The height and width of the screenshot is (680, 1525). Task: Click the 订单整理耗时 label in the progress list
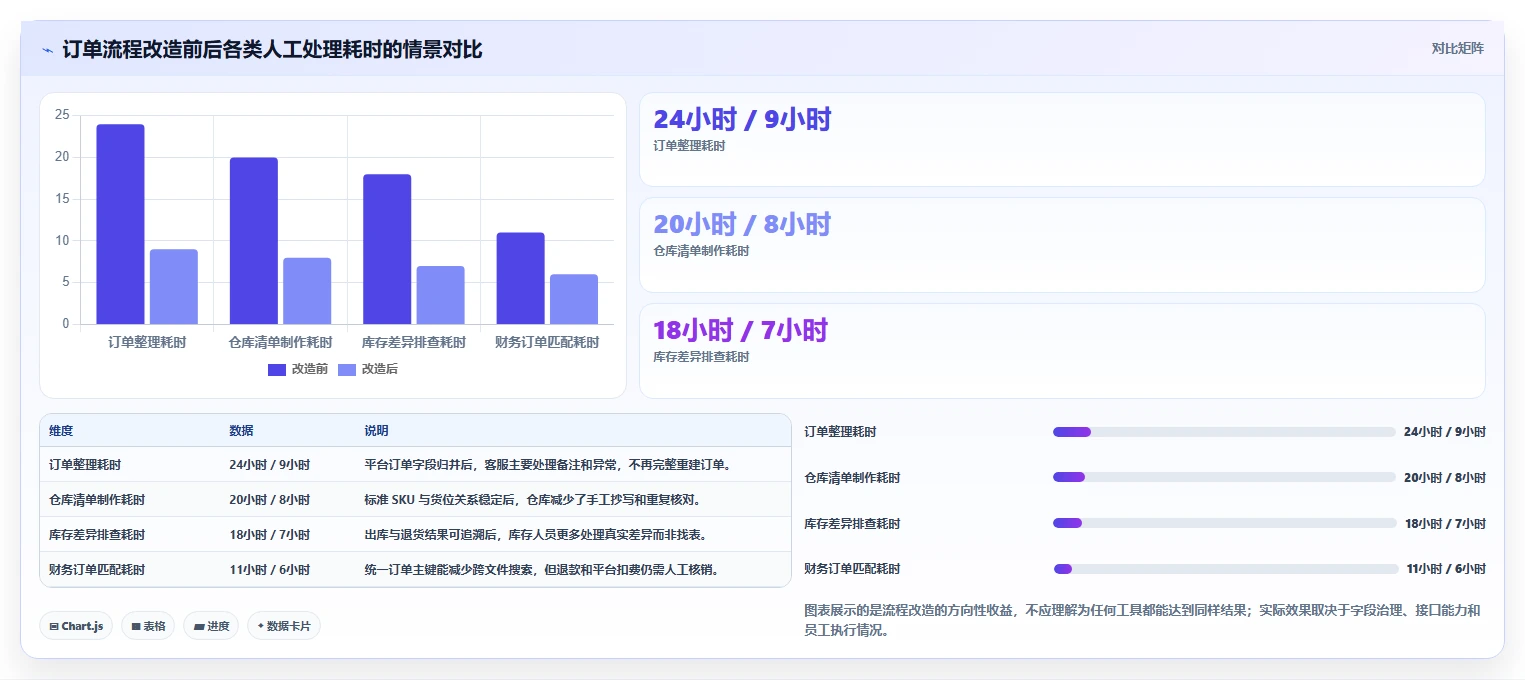[841, 432]
